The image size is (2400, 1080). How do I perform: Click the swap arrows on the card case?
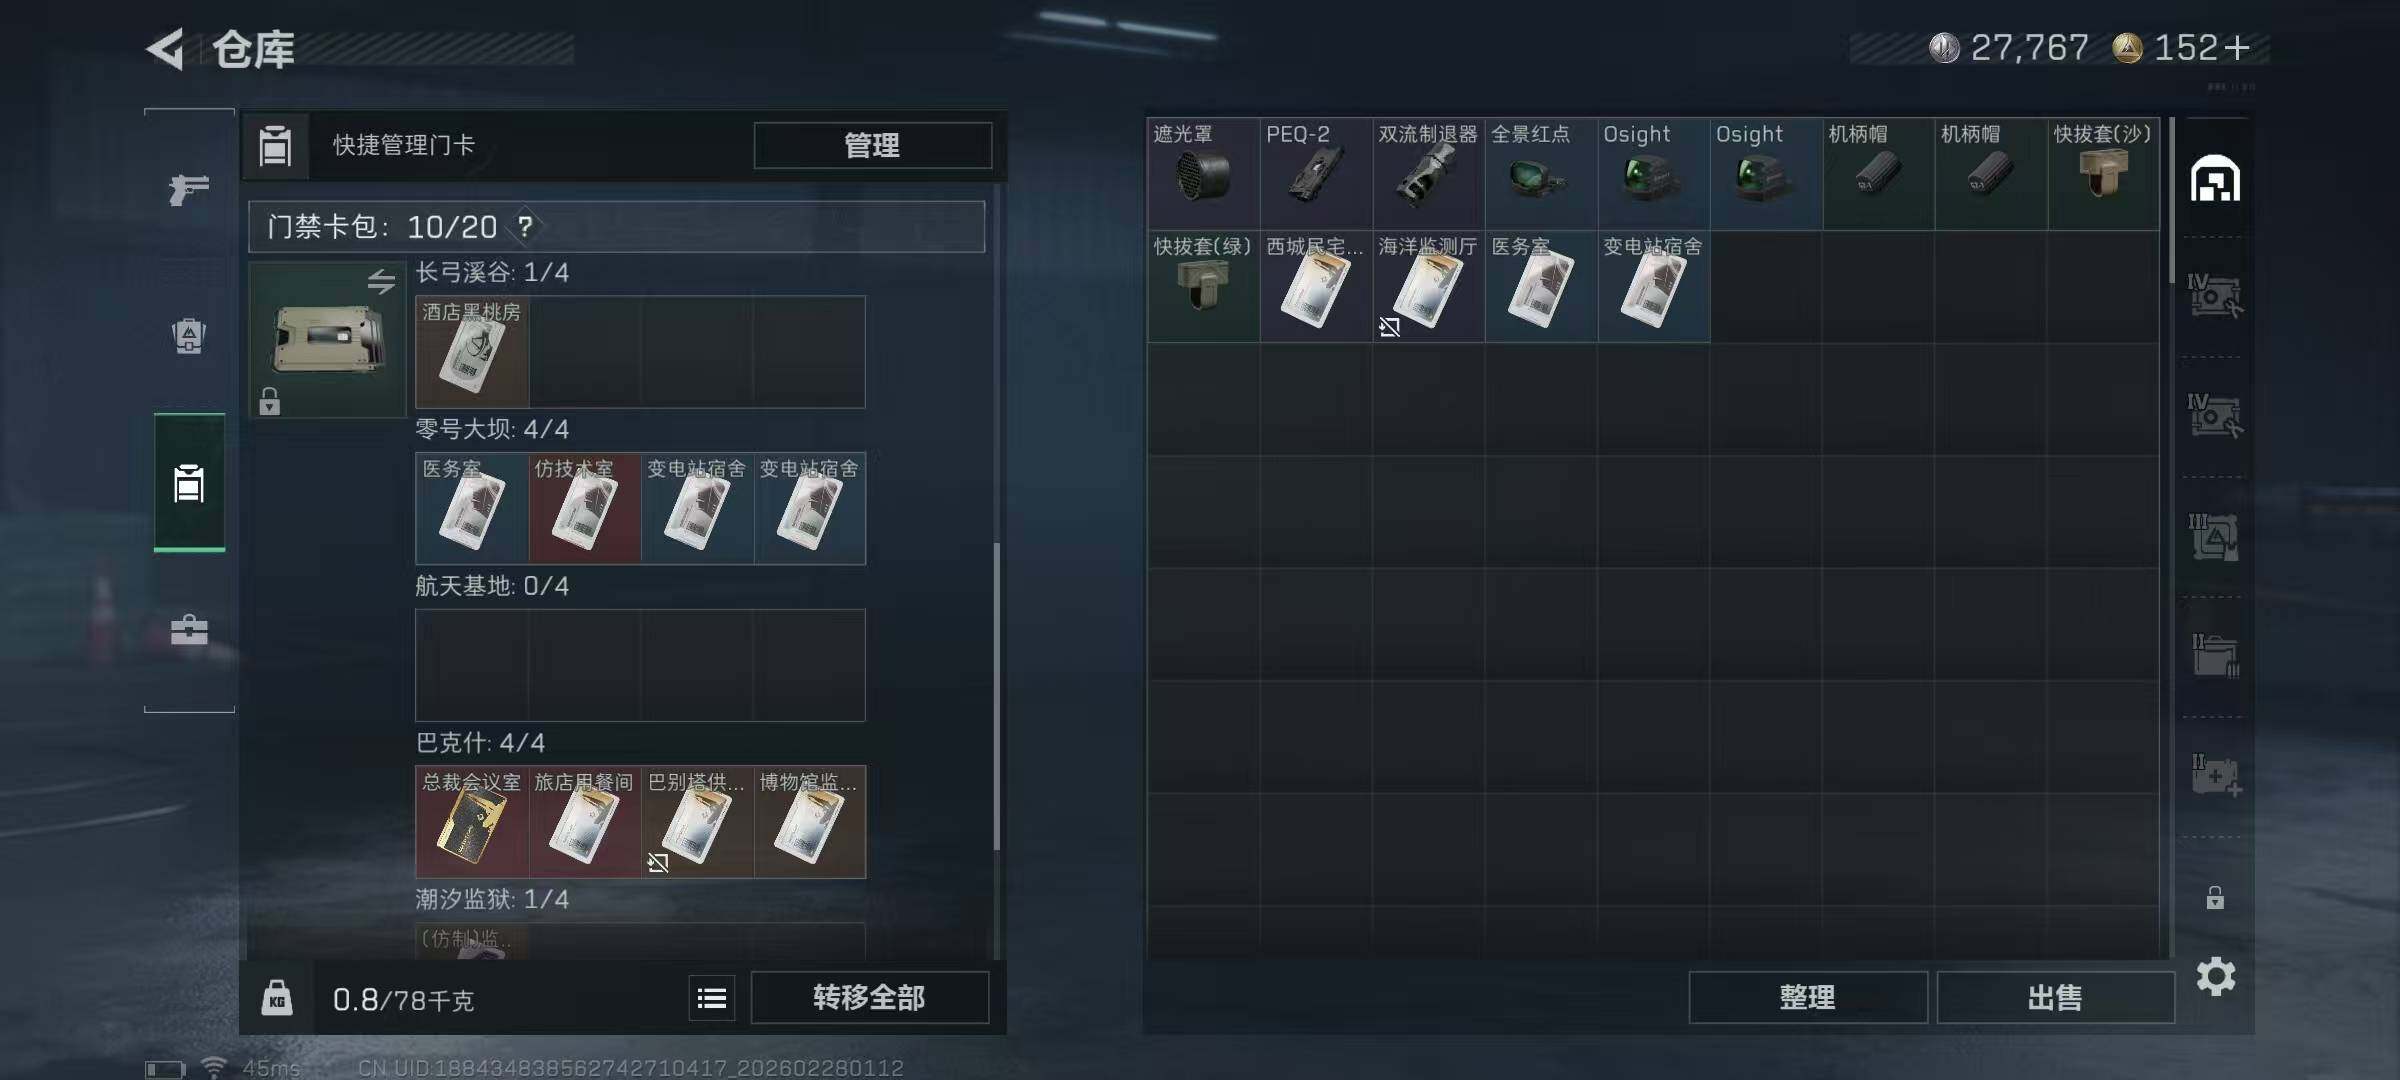pos(381,282)
